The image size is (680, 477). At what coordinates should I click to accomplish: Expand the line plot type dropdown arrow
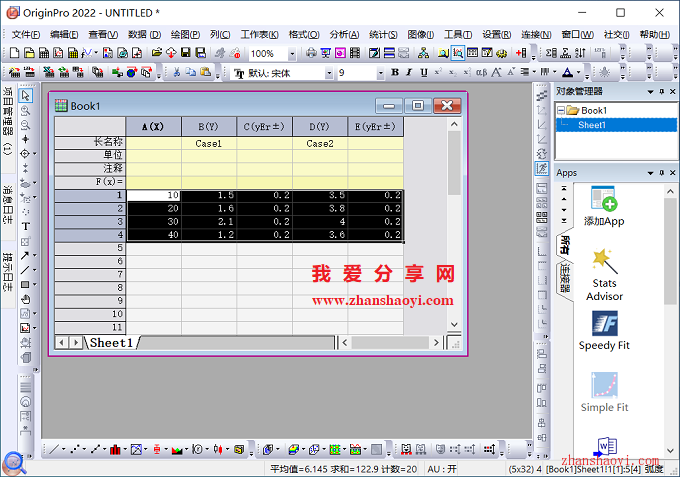(x=63, y=450)
